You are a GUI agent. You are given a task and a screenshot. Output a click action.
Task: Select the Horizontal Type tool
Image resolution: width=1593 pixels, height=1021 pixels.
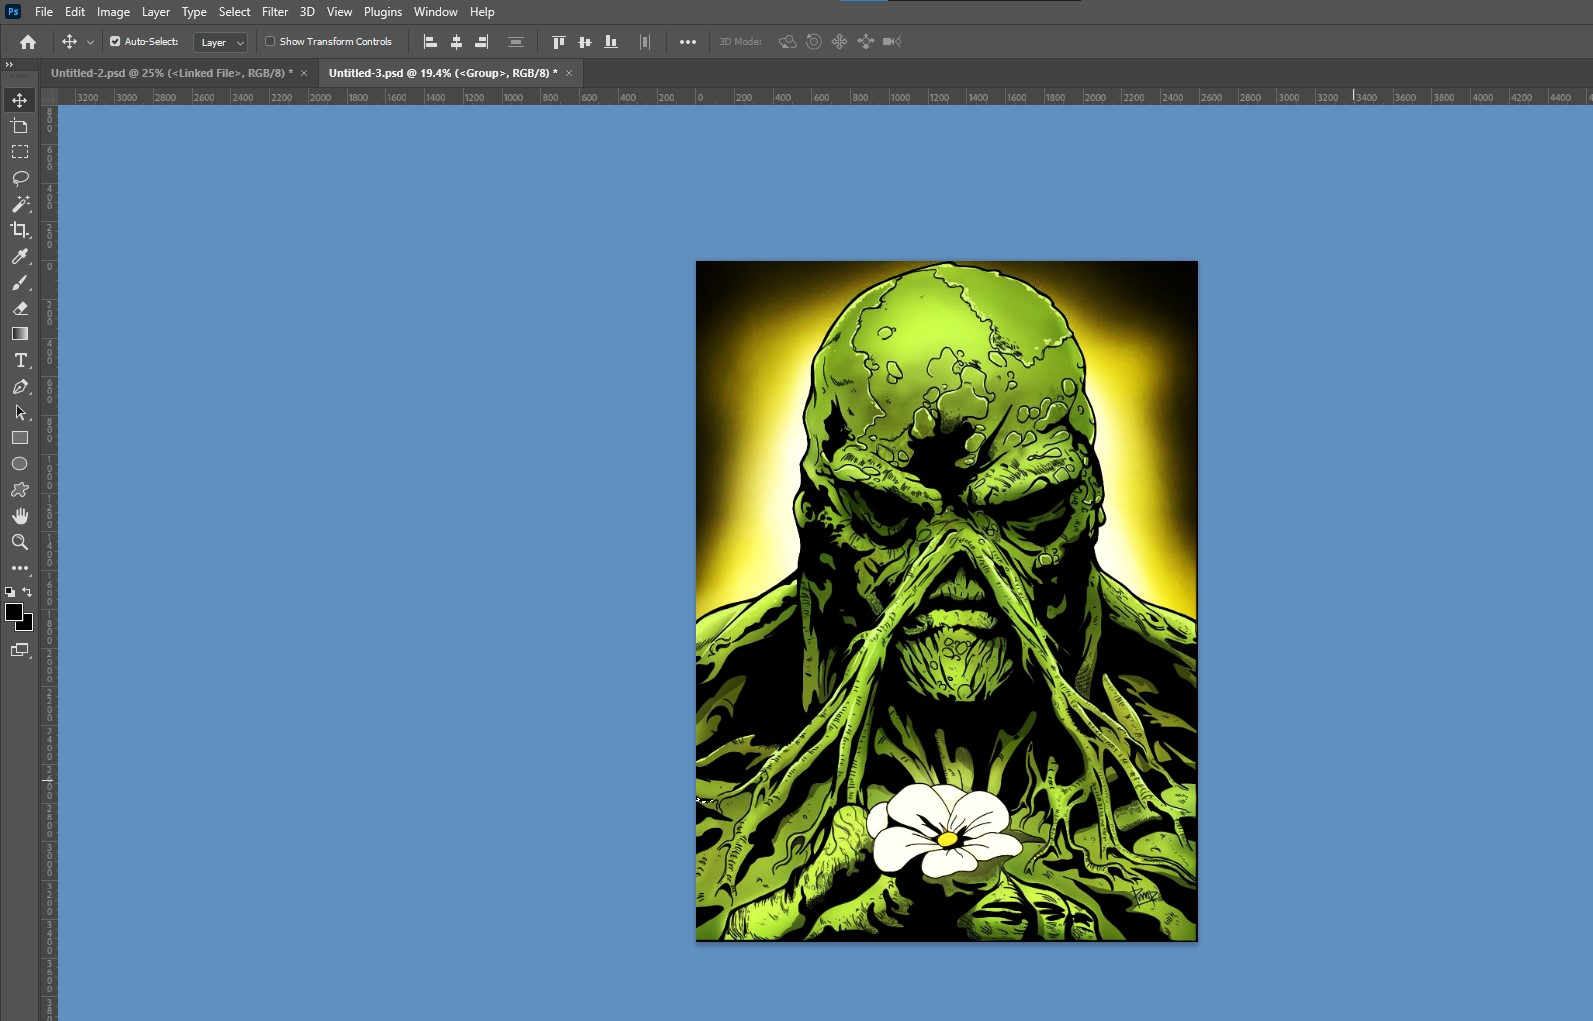tap(19, 360)
